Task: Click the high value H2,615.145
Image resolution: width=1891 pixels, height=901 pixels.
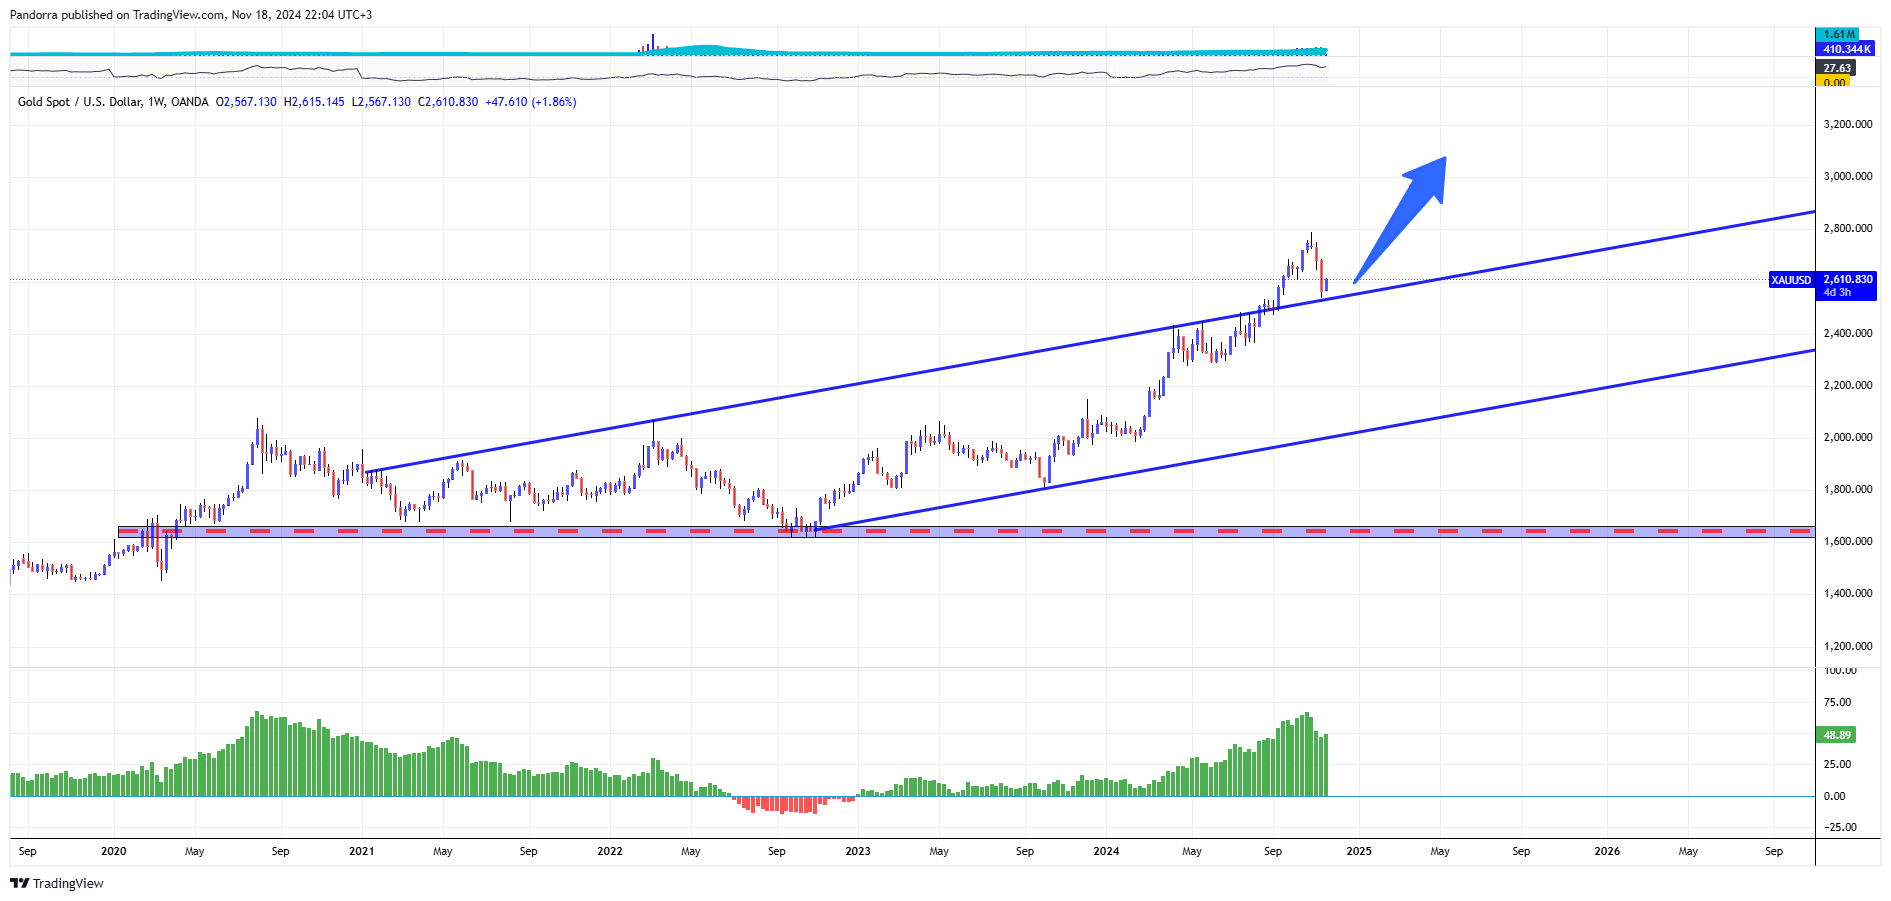Action: click(x=314, y=102)
